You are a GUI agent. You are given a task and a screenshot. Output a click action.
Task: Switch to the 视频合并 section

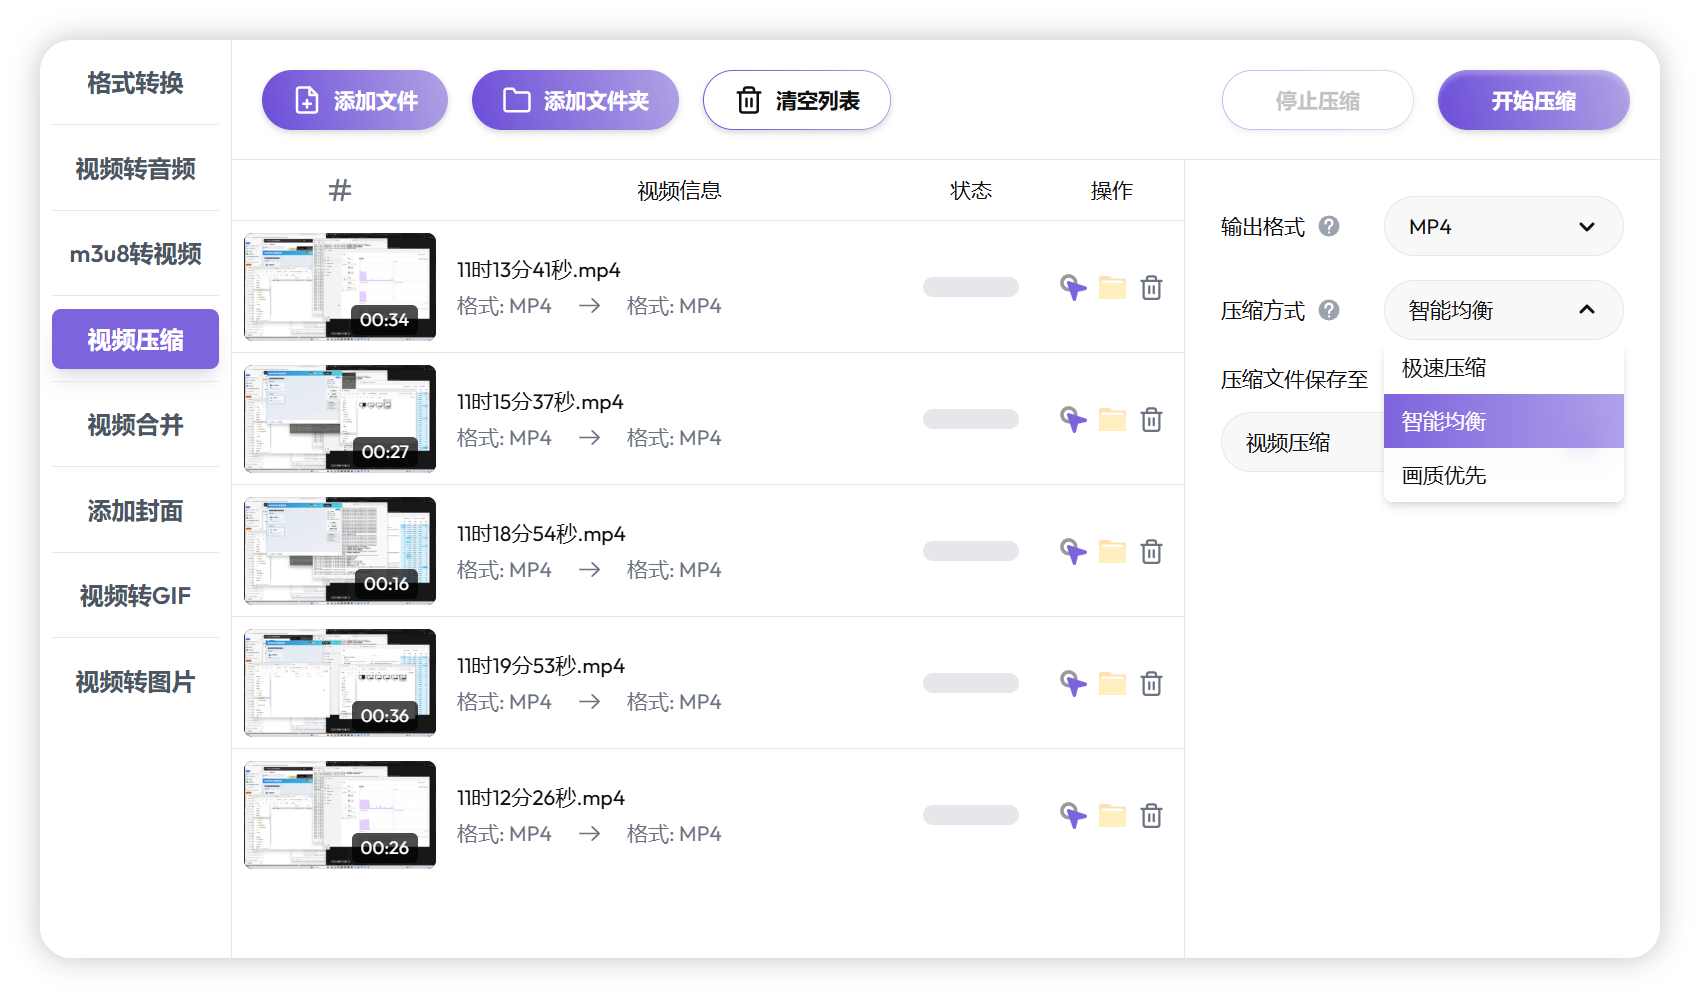(x=135, y=425)
